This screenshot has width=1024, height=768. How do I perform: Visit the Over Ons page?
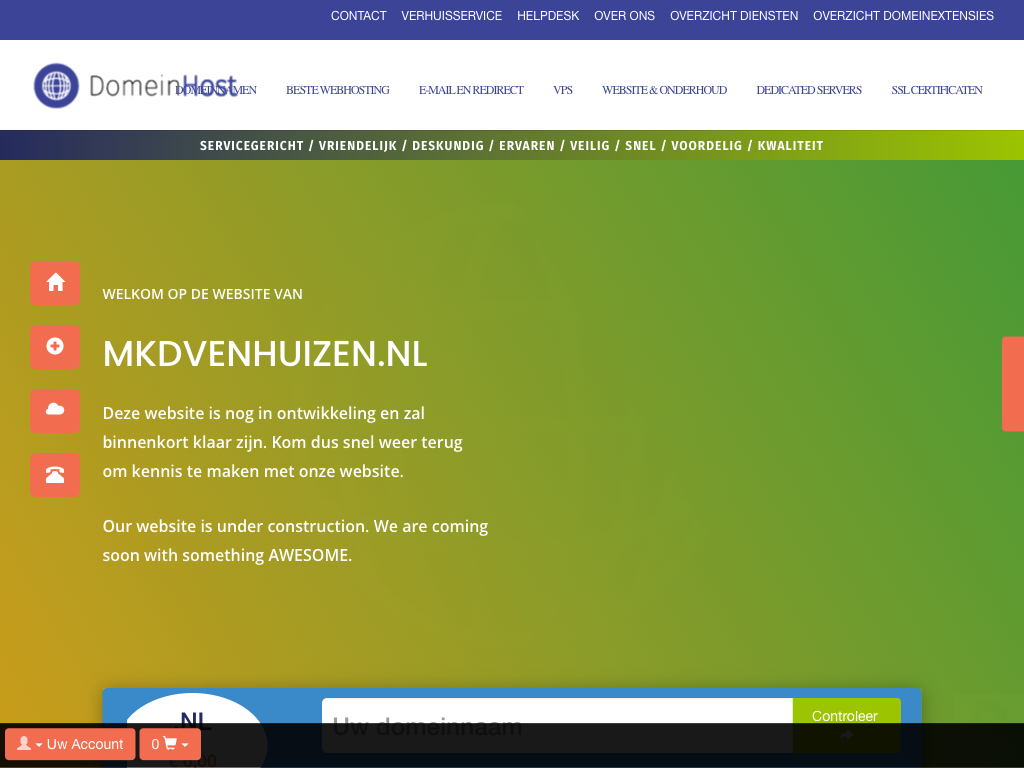pyautogui.click(x=624, y=16)
